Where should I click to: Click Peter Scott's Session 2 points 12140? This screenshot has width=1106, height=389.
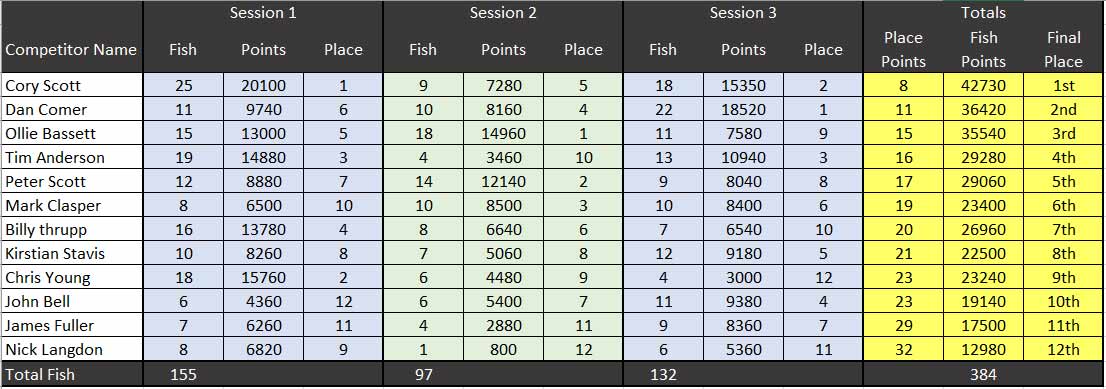click(503, 181)
